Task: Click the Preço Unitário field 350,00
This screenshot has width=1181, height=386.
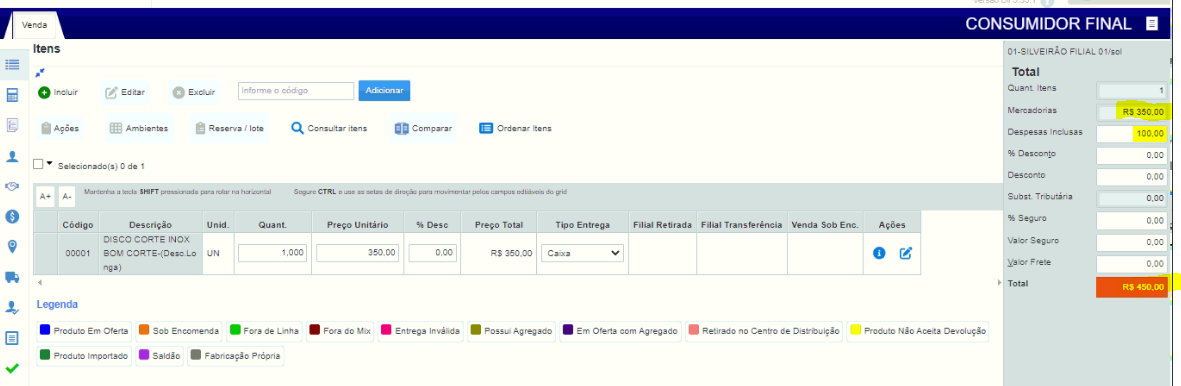Action: coord(357,253)
